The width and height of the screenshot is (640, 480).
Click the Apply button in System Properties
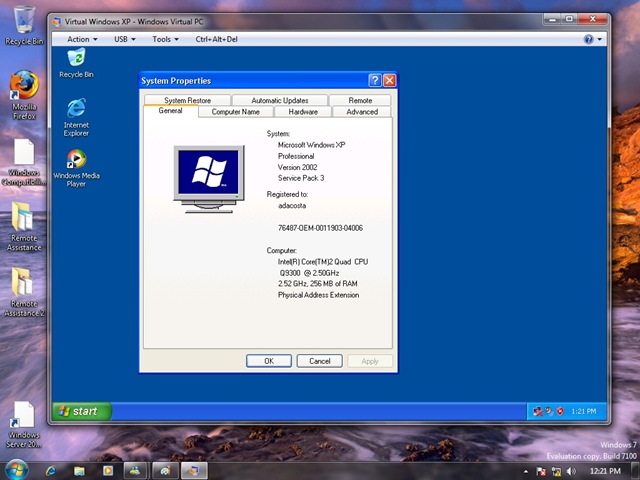(x=370, y=361)
